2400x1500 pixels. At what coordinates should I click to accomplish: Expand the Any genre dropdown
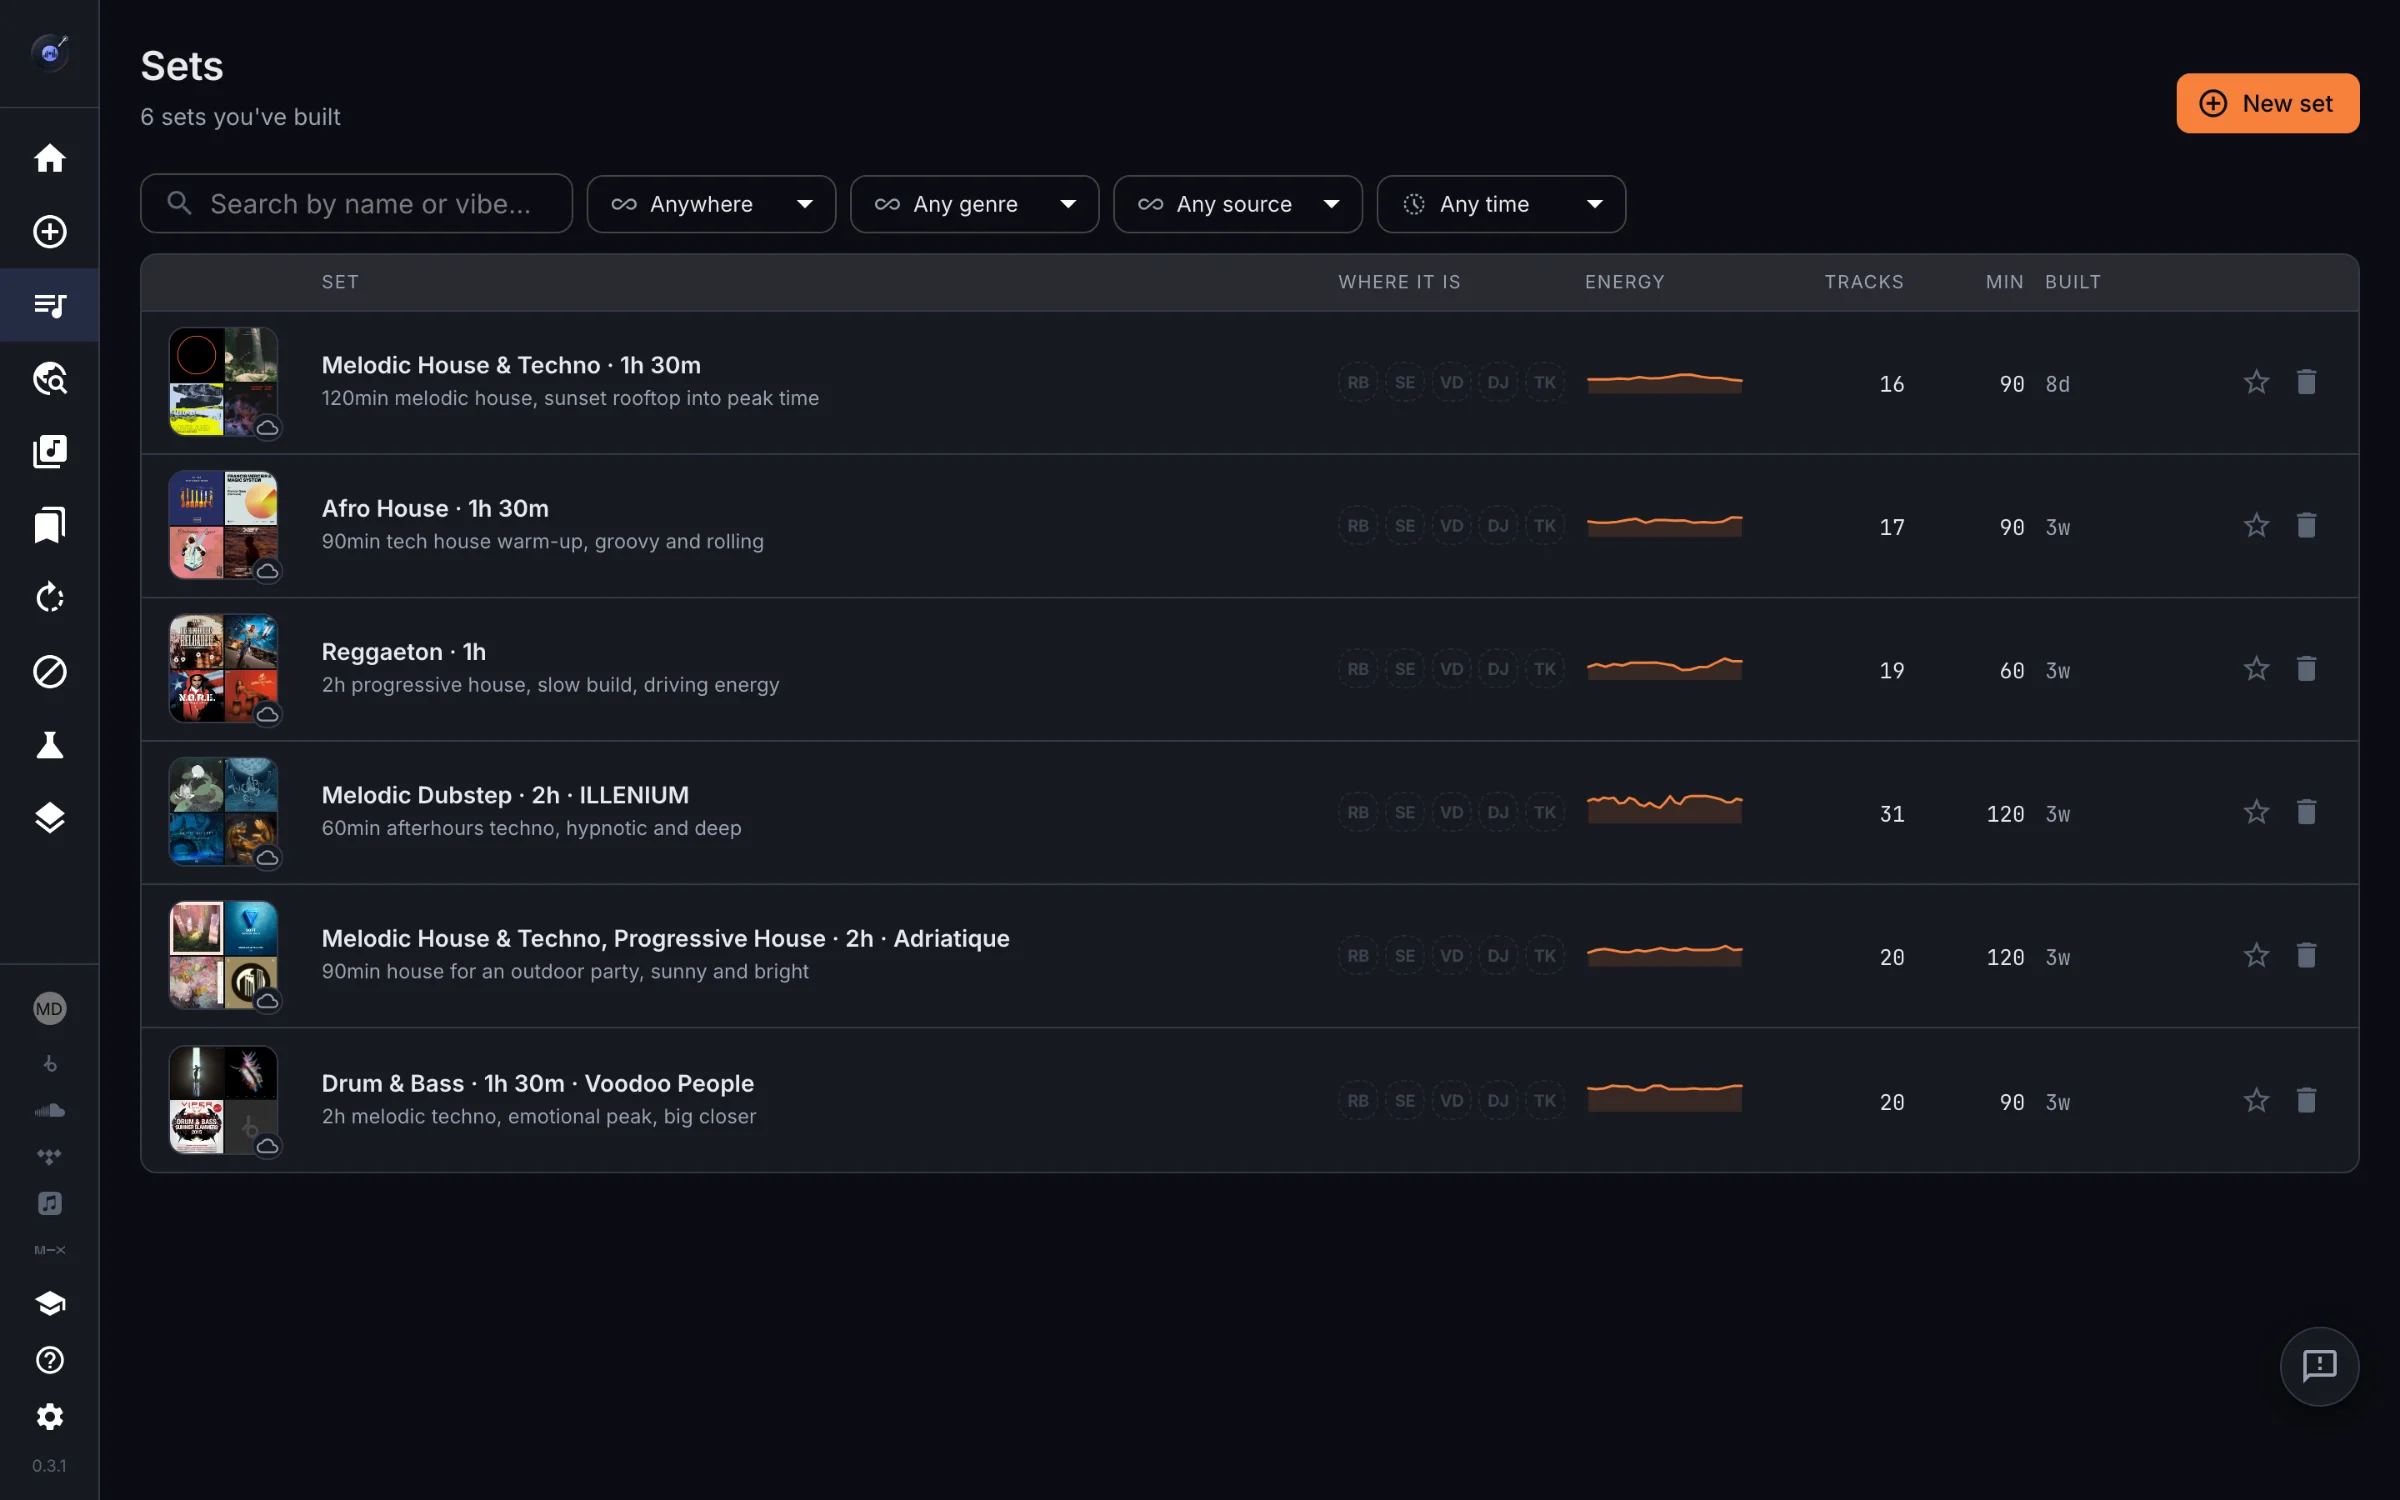(x=974, y=204)
